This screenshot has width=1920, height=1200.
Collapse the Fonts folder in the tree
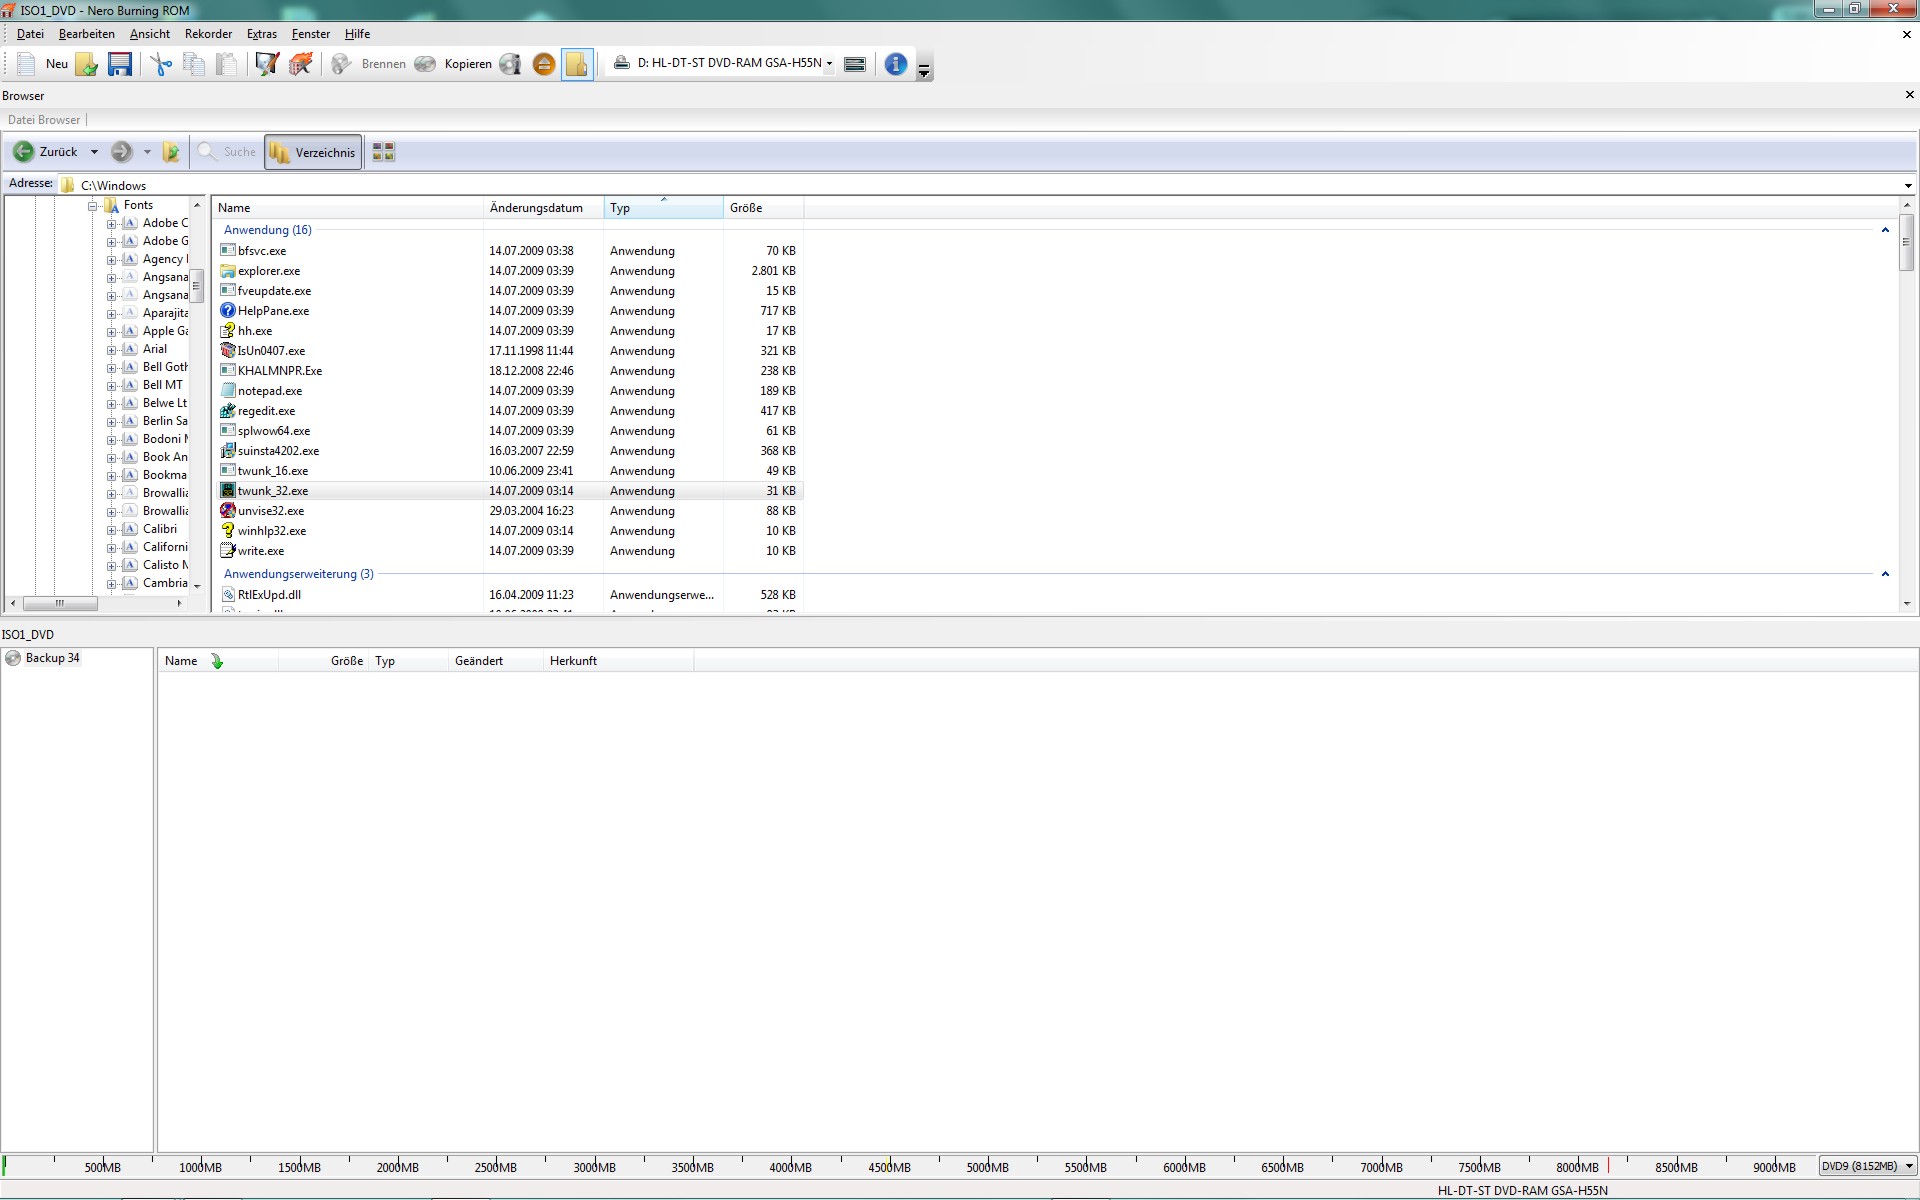(x=93, y=206)
